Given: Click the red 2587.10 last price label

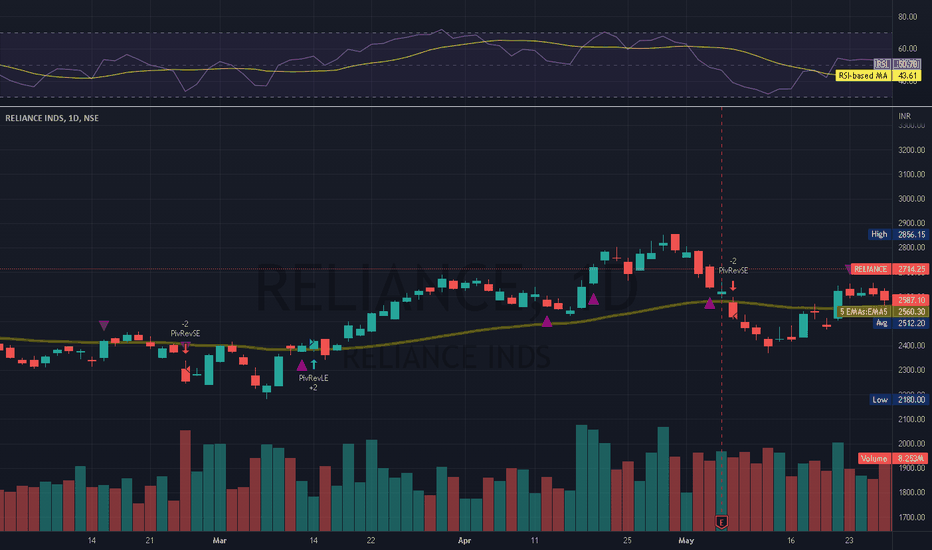Looking at the screenshot, I should [x=910, y=300].
